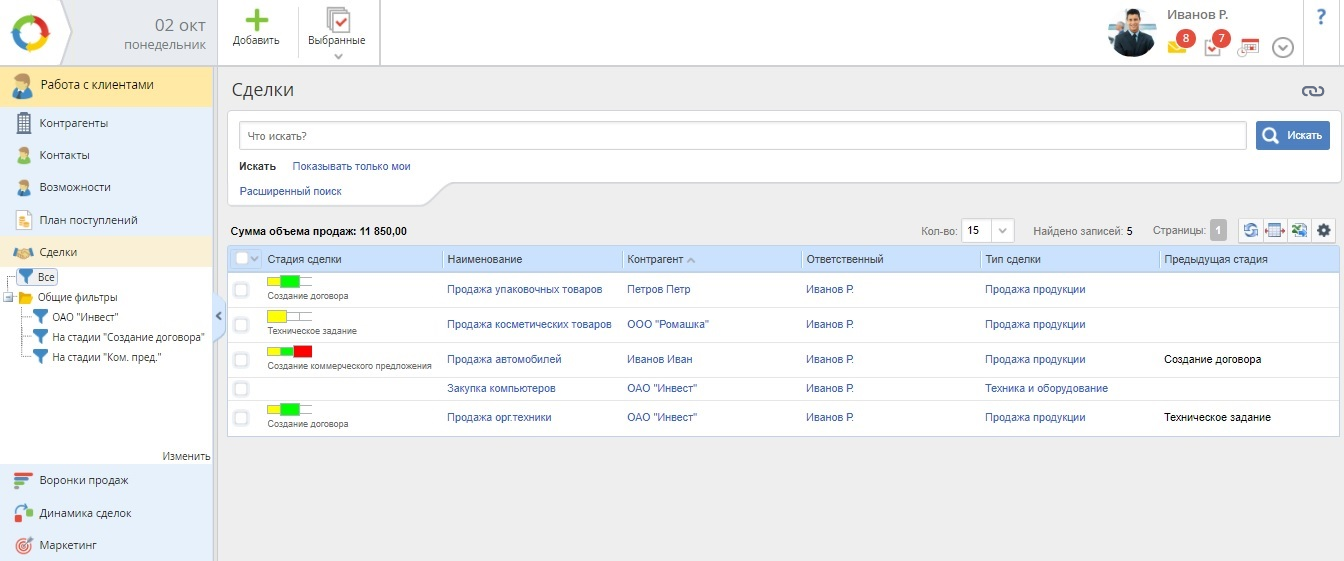Check the Закупка компьютеров row checkbox
1344x561 pixels.
241,388
